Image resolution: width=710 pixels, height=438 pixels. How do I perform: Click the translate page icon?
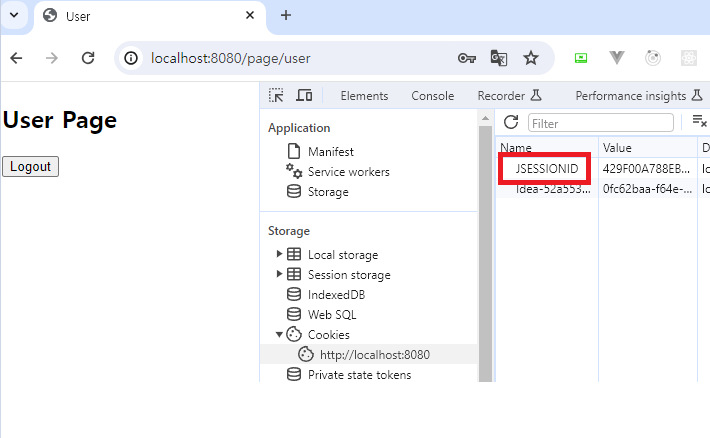499,58
